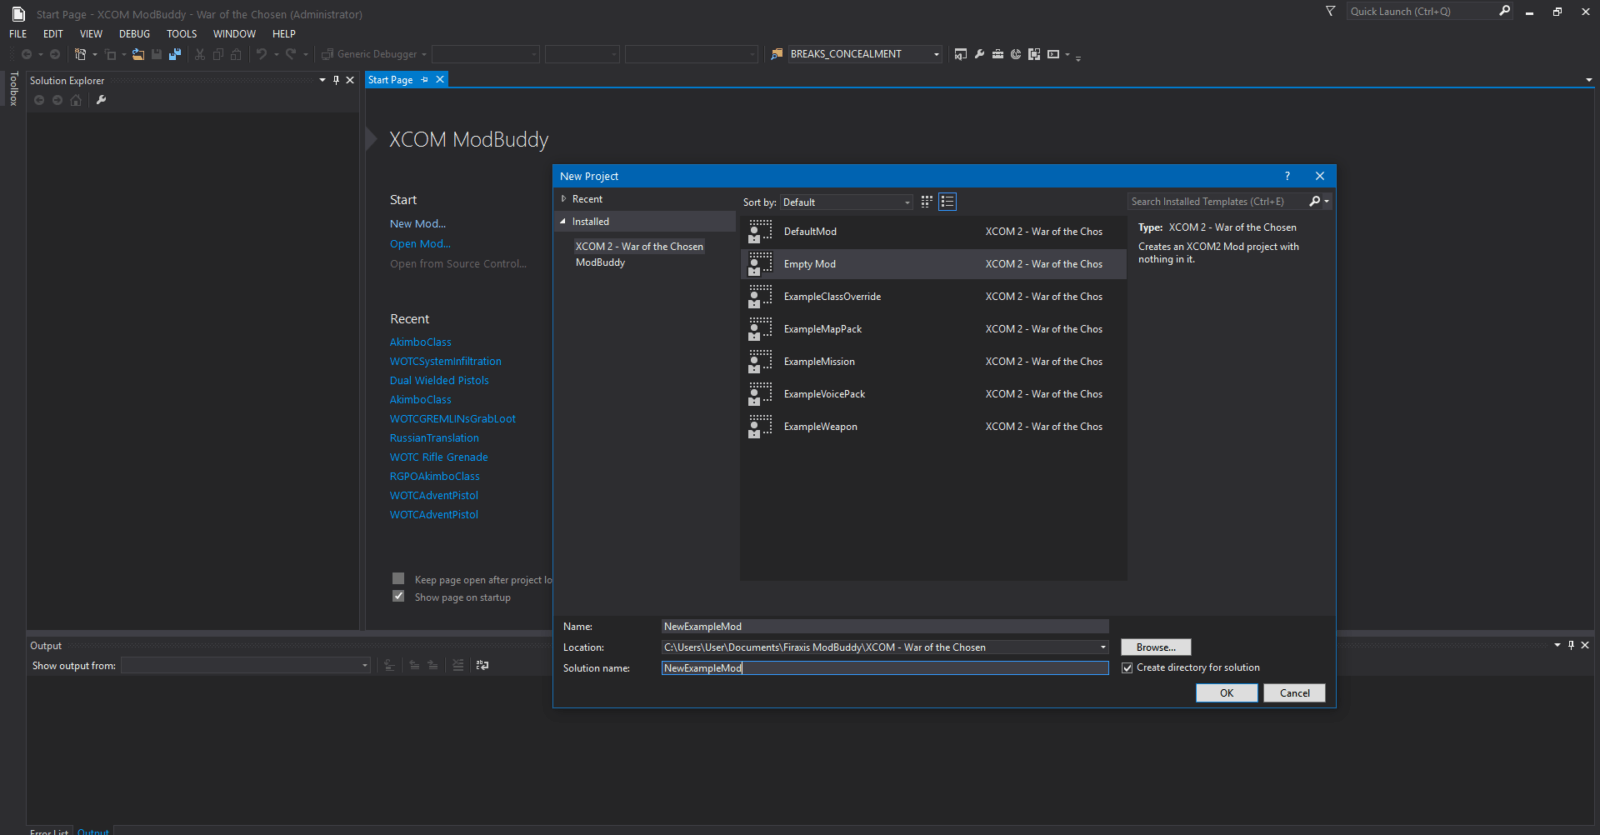
Task: Expand the Recent tree node
Action: point(564,199)
